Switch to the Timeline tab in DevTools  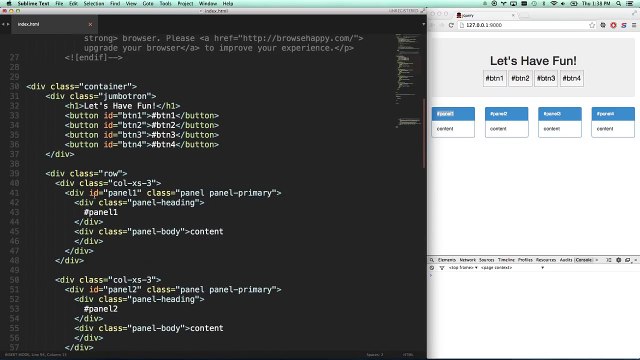tap(506, 260)
